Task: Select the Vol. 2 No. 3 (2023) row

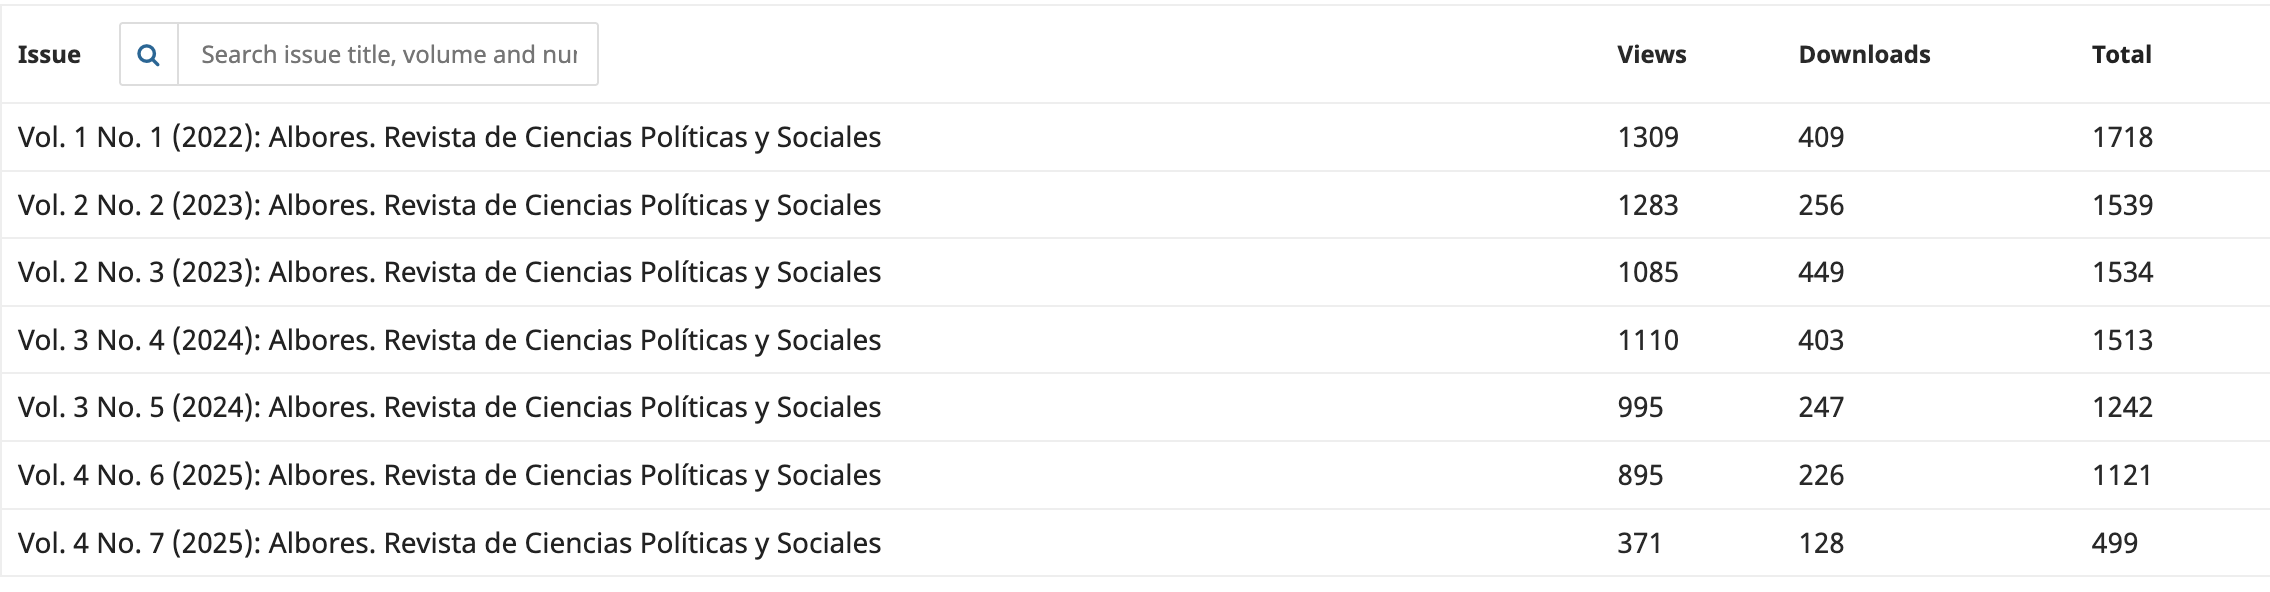Action: pyautogui.click(x=449, y=272)
